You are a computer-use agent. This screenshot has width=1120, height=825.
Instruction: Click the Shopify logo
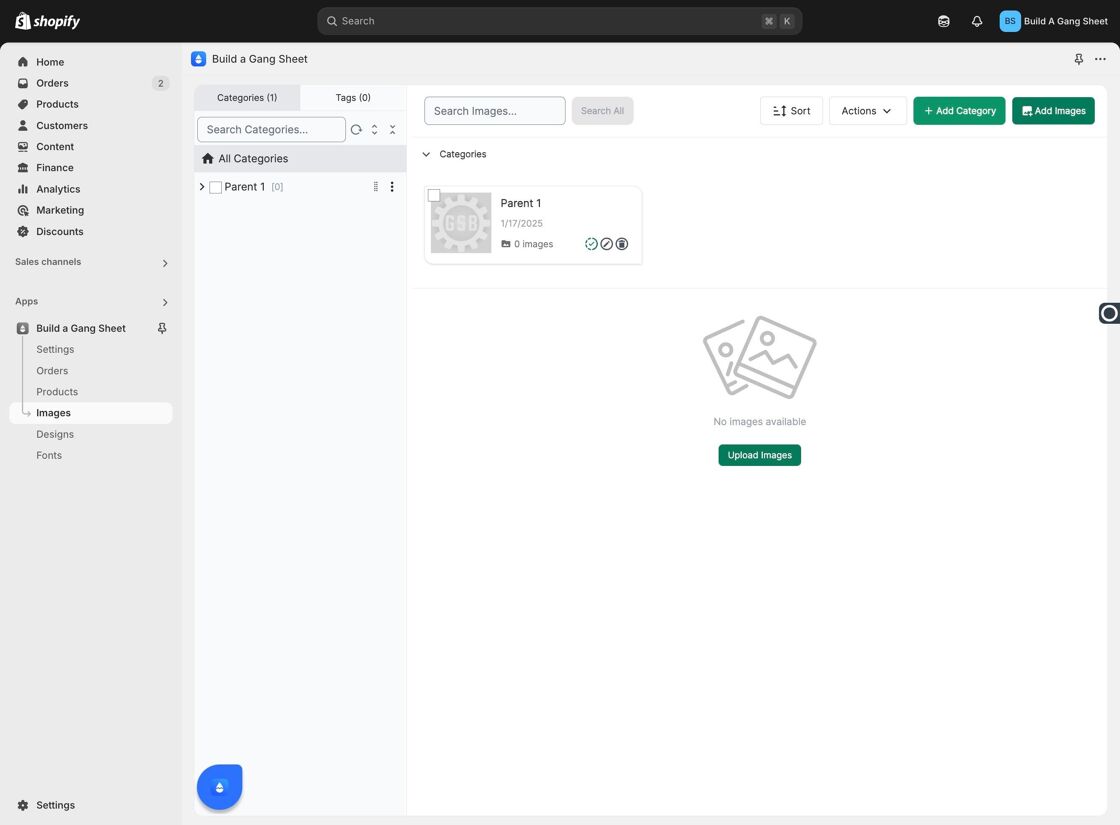(x=47, y=21)
